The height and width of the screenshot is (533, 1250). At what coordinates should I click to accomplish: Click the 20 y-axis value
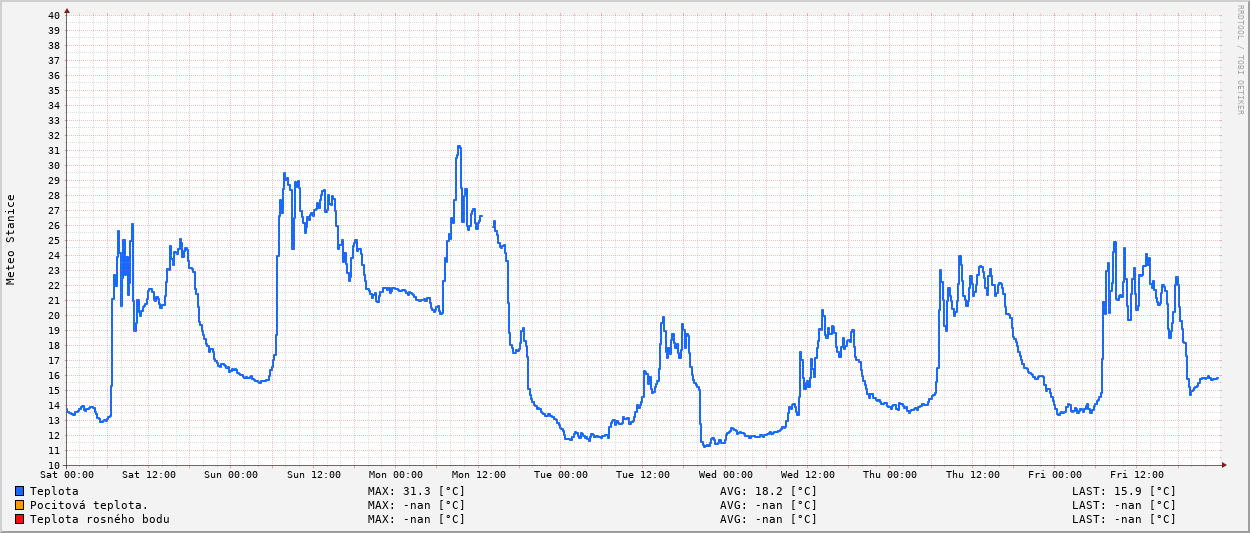tap(54, 315)
